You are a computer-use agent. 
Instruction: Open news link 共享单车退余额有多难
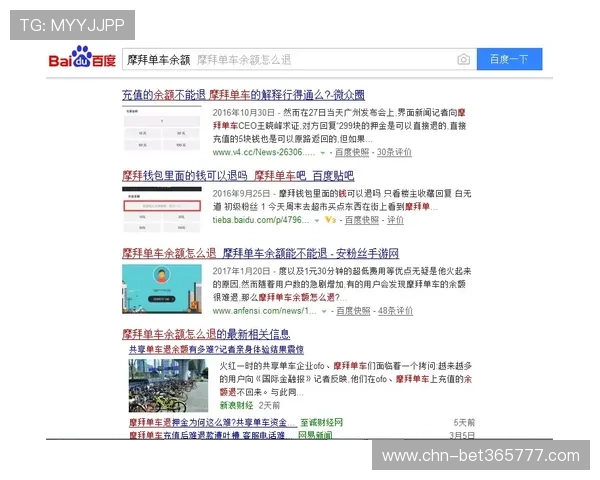click(x=216, y=349)
